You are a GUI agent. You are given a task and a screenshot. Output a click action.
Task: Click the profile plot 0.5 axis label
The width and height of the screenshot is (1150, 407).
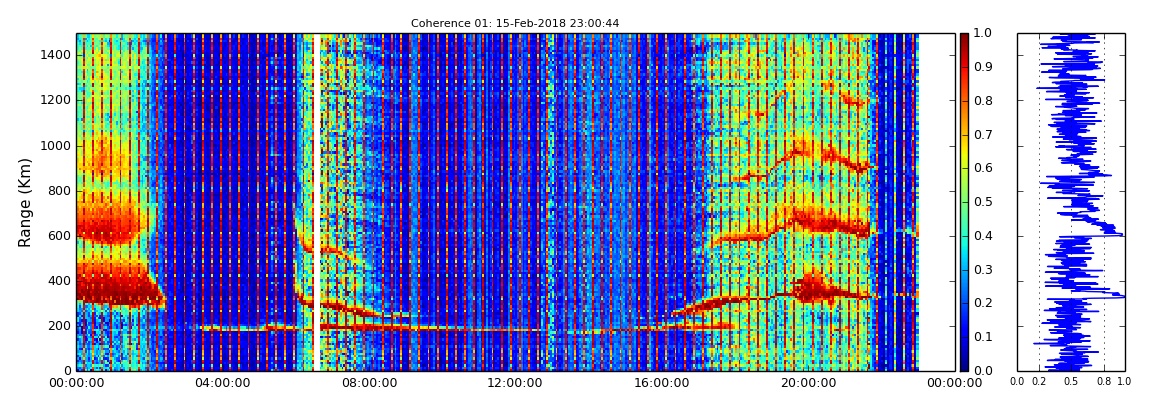(x=1072, y=382)
